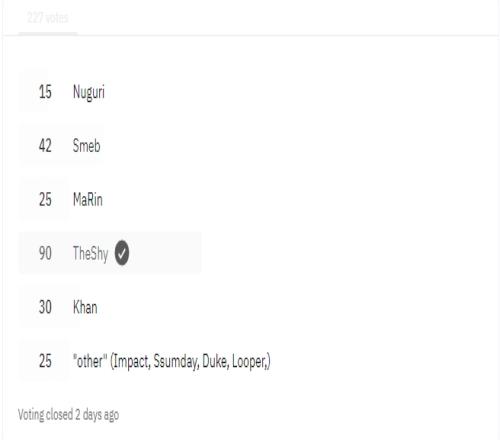Click the highlighted result bar of TheShy
Image resolution: width=500 pixels, height=440 pixels.
(x=110, y=253)
